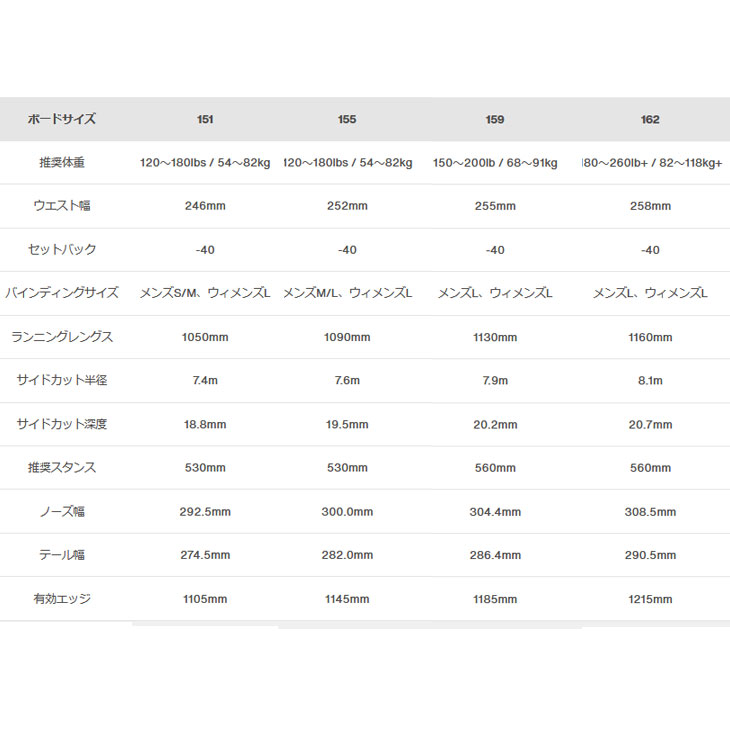Click the 304.4mm nose width value

(x=495, y=512)
